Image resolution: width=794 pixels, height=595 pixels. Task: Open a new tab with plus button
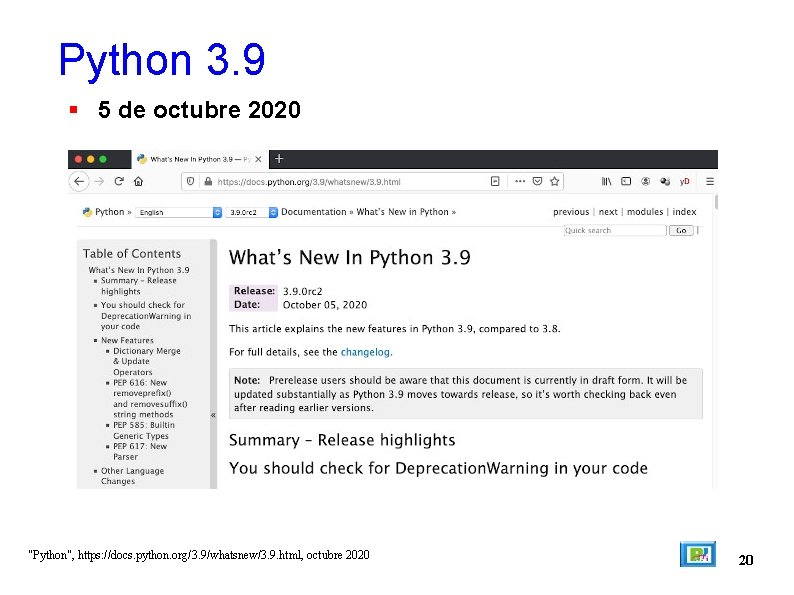click(279, 159)
